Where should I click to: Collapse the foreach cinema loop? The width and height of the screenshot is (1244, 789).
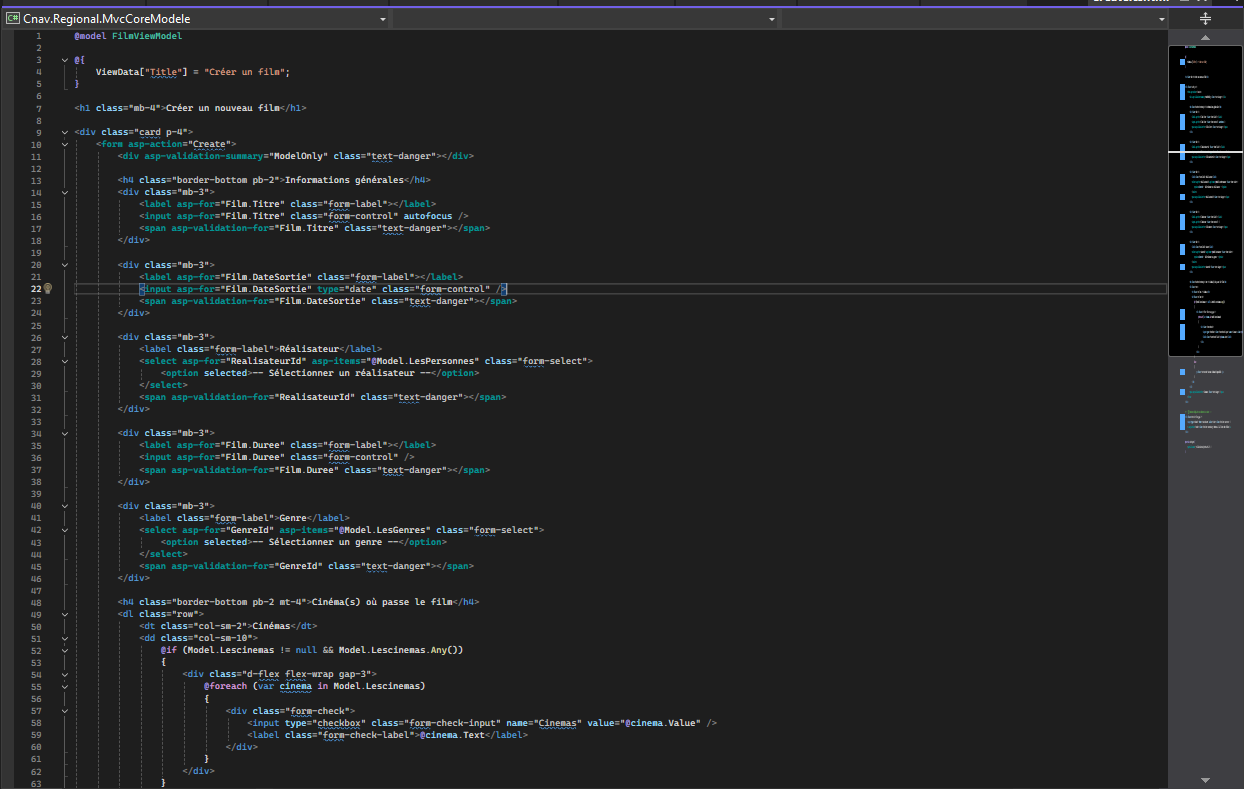[64, 686]
